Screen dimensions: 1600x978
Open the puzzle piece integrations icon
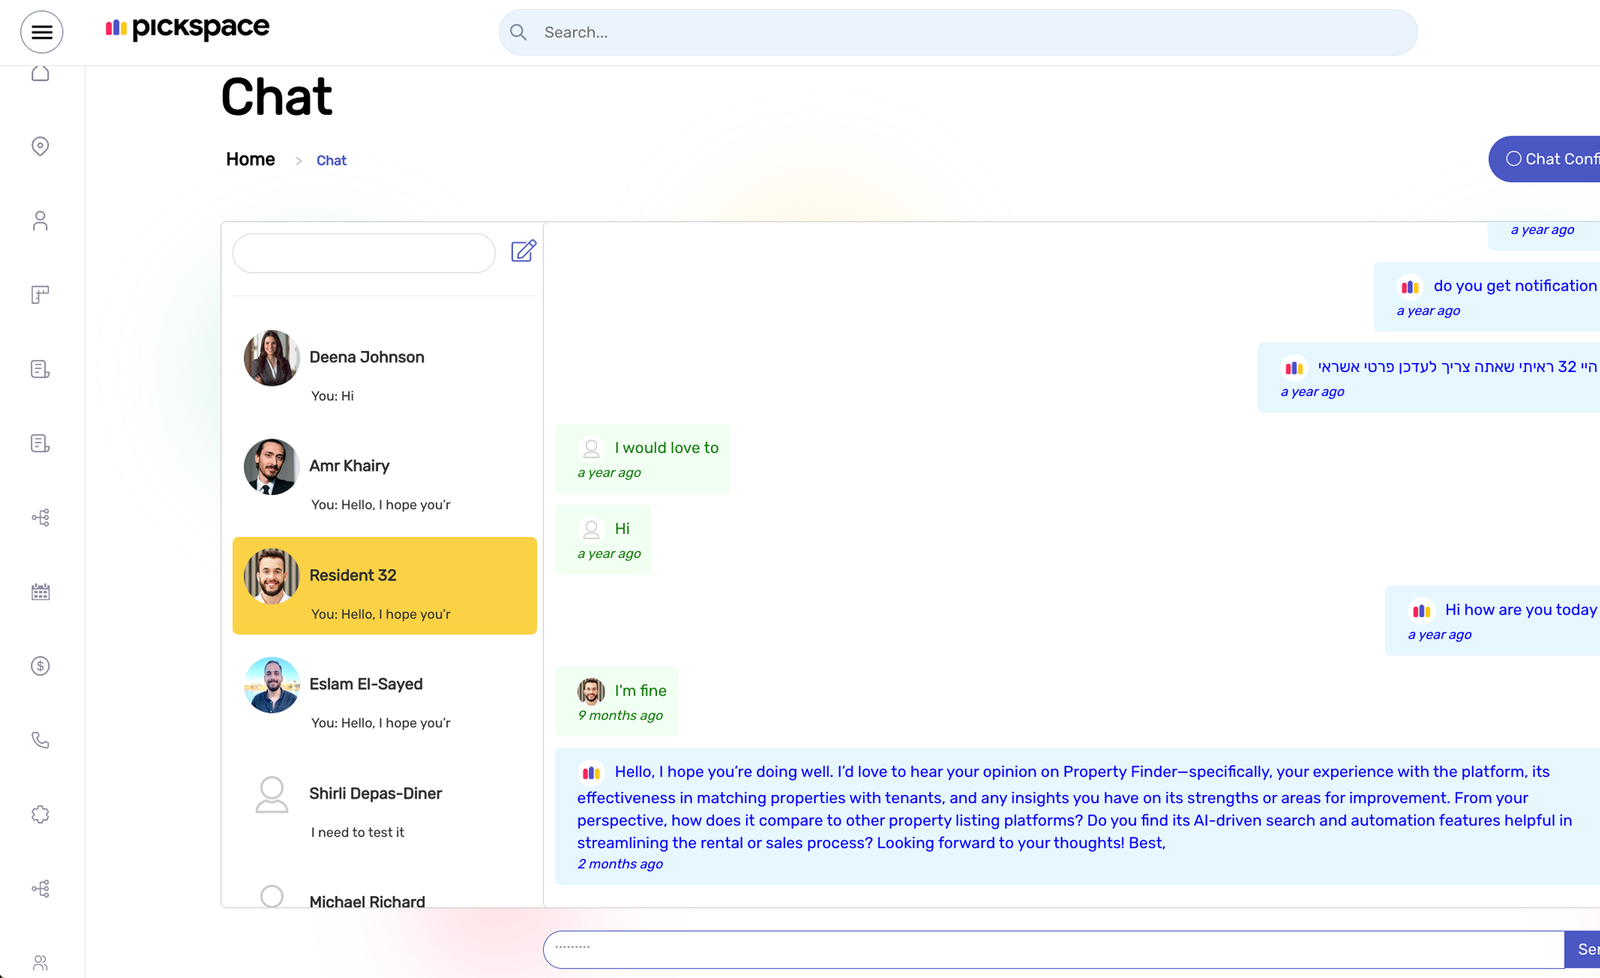40,815
